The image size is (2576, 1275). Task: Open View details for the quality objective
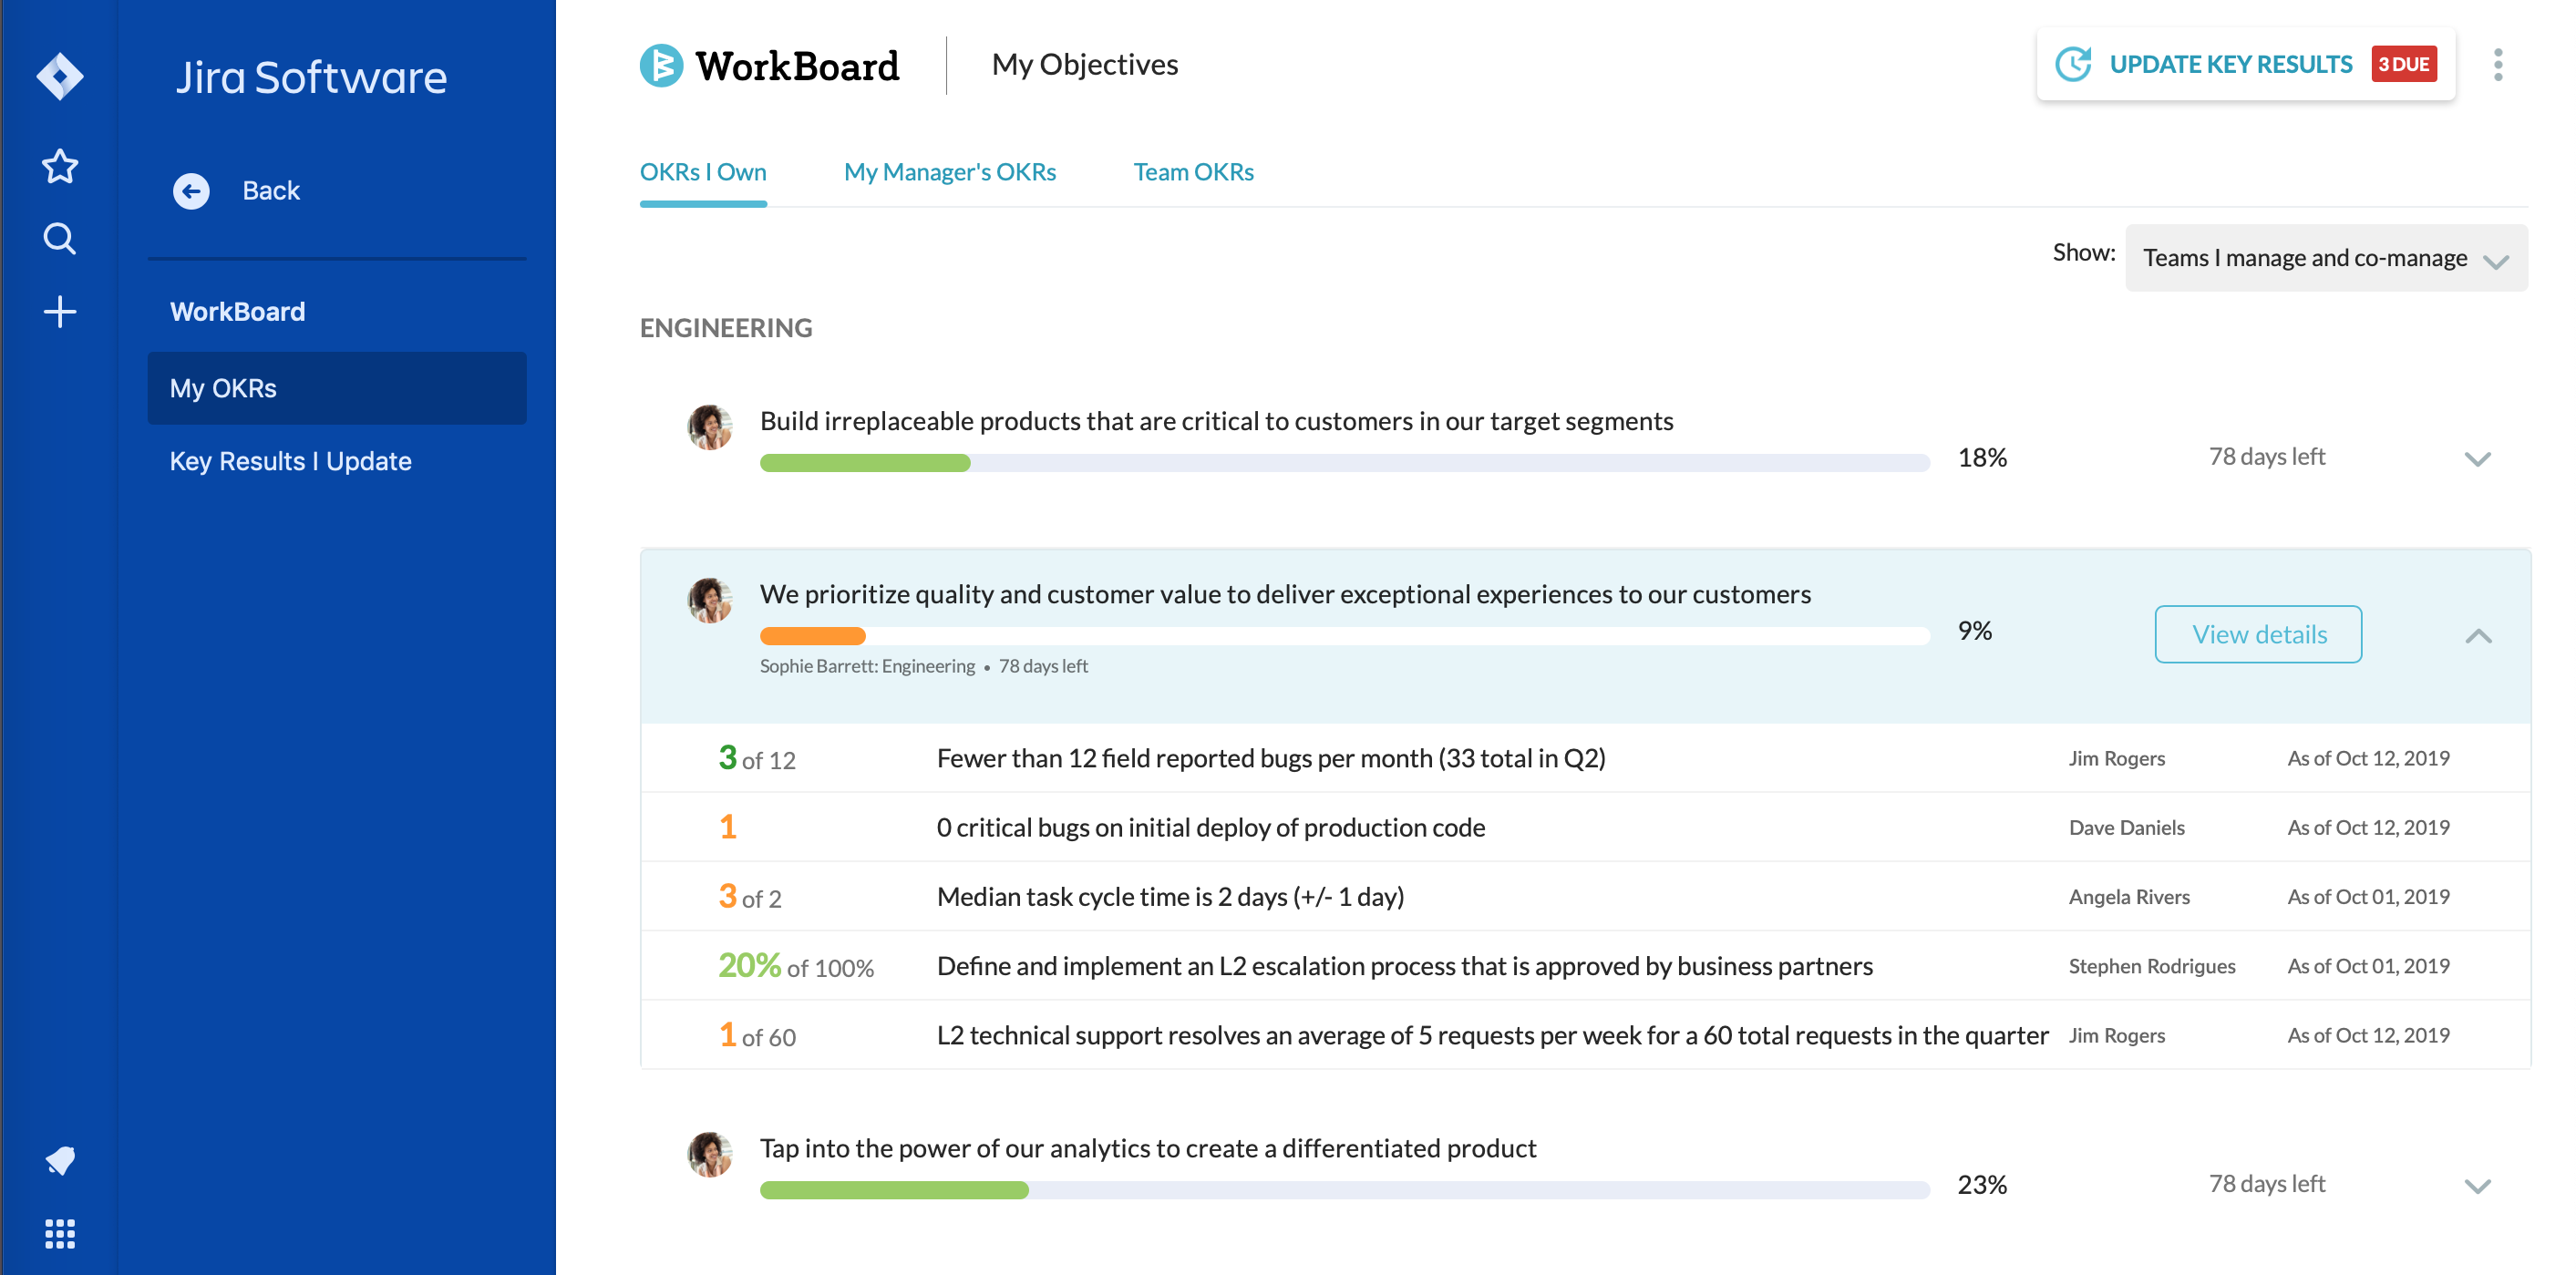pyautogui.click(x=2258, y=634)
